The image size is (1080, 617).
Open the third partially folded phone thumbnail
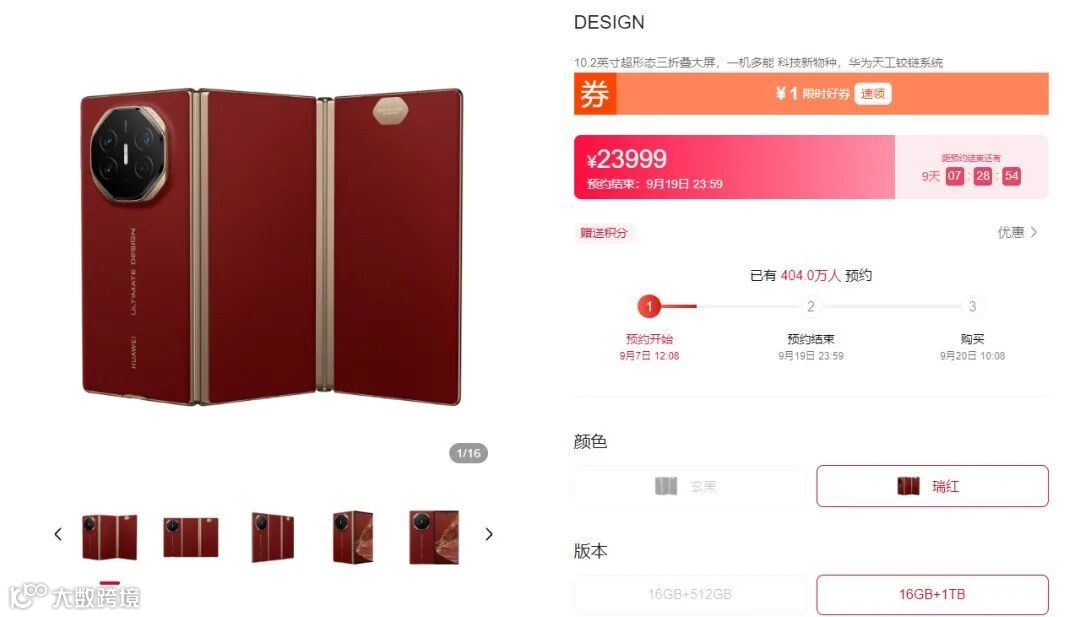(x=273, y=537)
